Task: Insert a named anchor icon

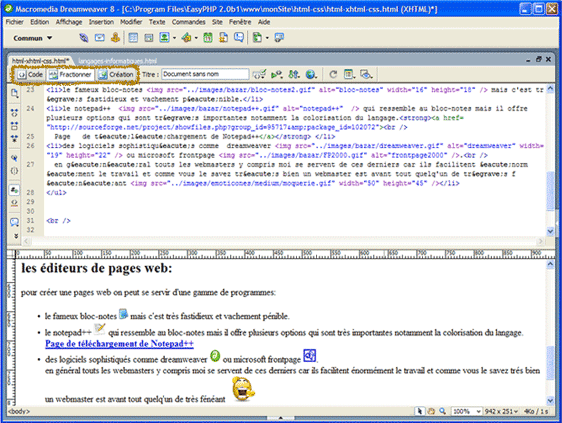Action: (x=115, y=37)
